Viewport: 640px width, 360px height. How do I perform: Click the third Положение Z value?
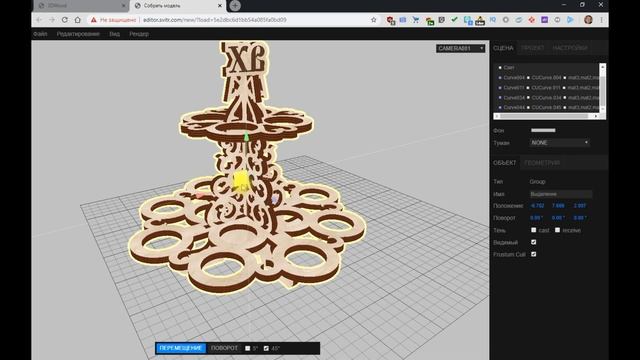[580, 206]
